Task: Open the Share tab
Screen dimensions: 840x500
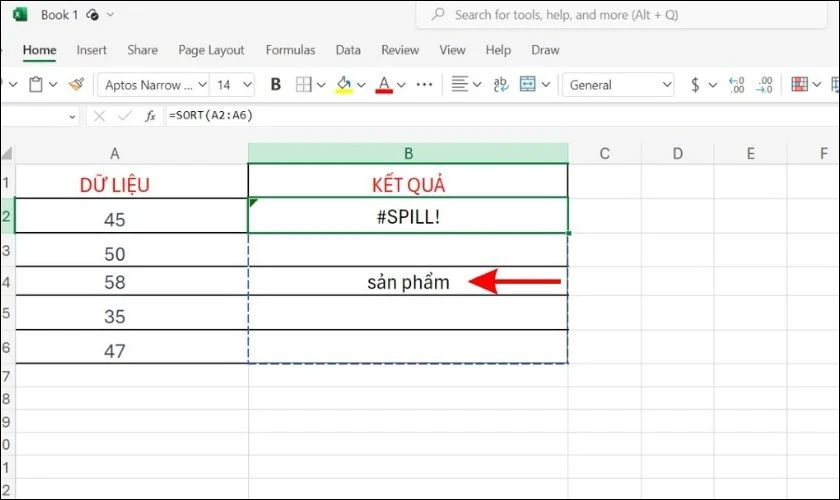Action: coord(142,50)
